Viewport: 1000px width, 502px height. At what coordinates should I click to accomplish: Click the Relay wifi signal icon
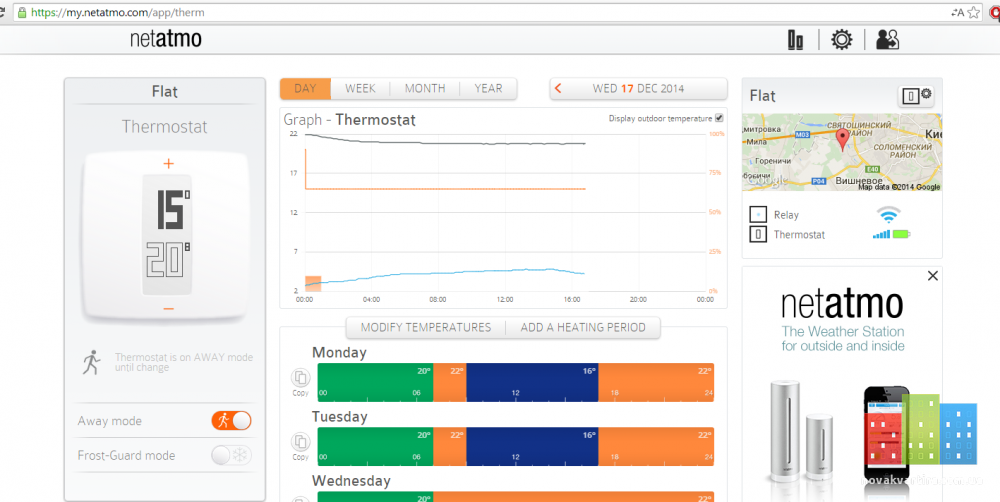click(888, 213)
